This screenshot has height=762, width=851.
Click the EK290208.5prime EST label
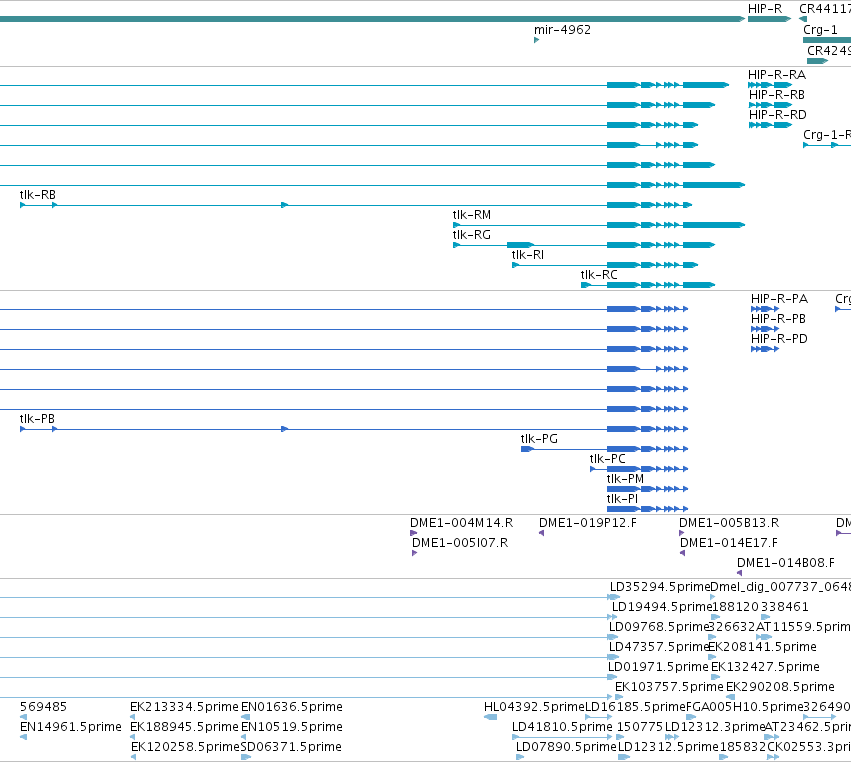coord(780,687)
